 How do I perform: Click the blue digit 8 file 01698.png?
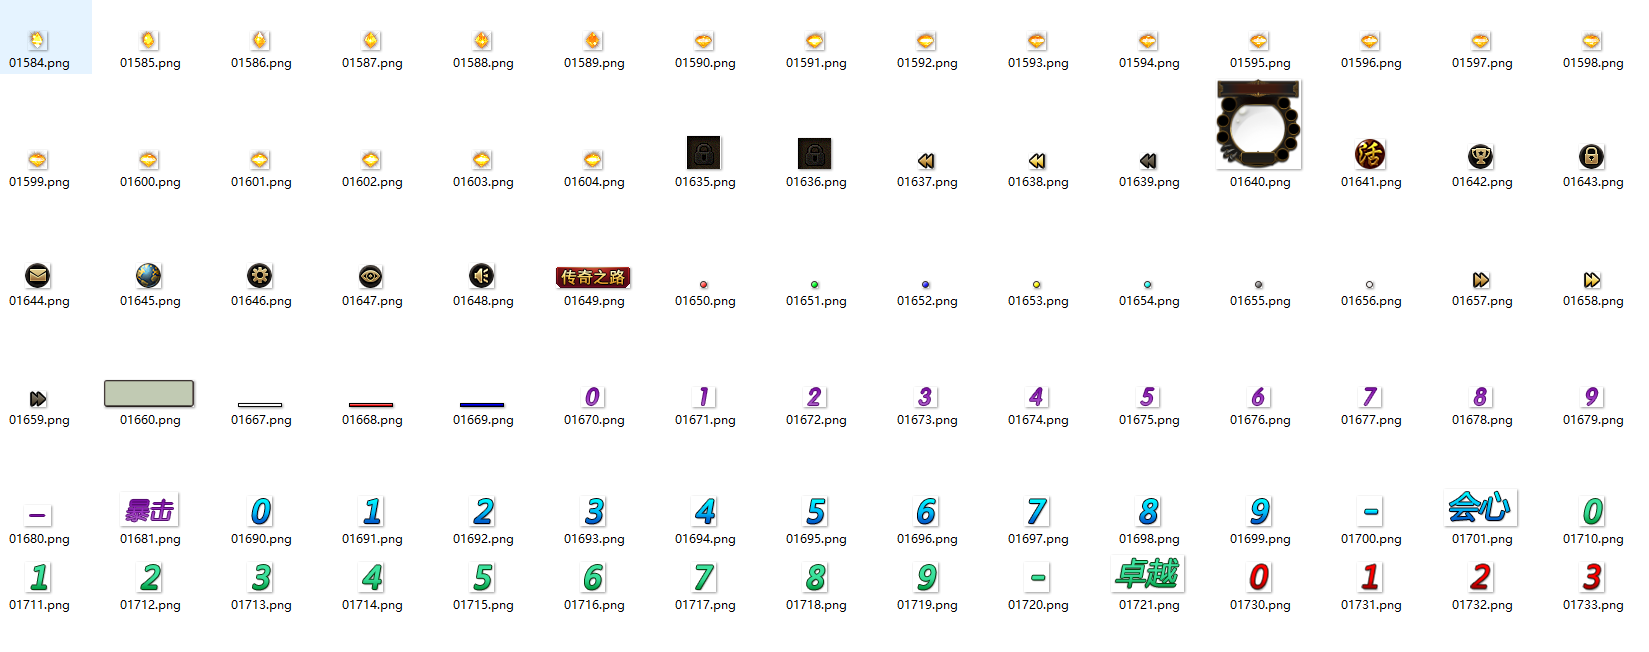1148,511
